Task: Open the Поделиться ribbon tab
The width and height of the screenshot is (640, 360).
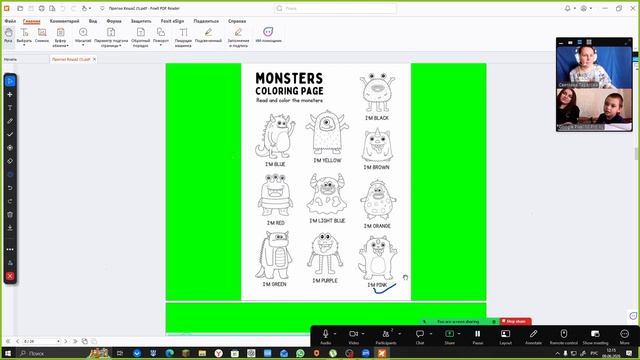Action: tap(206, 21)
